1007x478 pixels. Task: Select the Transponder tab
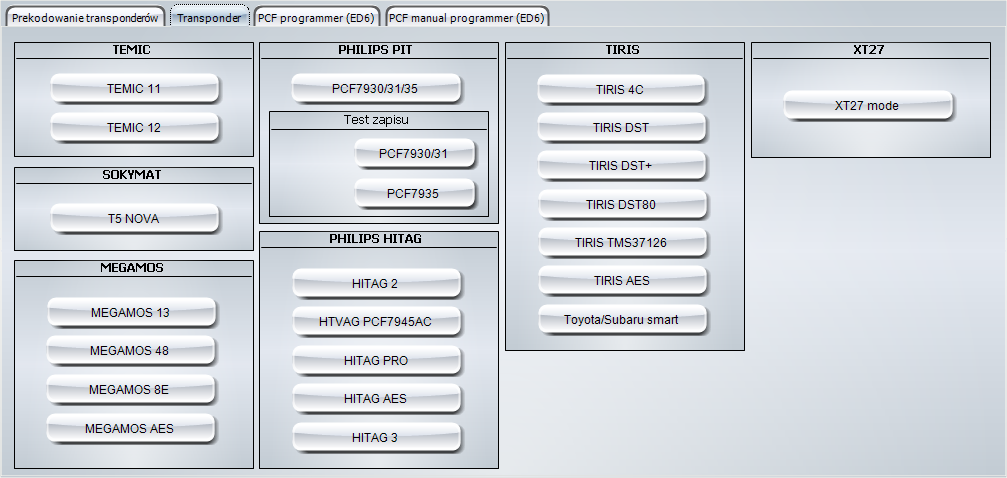pyautogui.click(x=209, y=17)
